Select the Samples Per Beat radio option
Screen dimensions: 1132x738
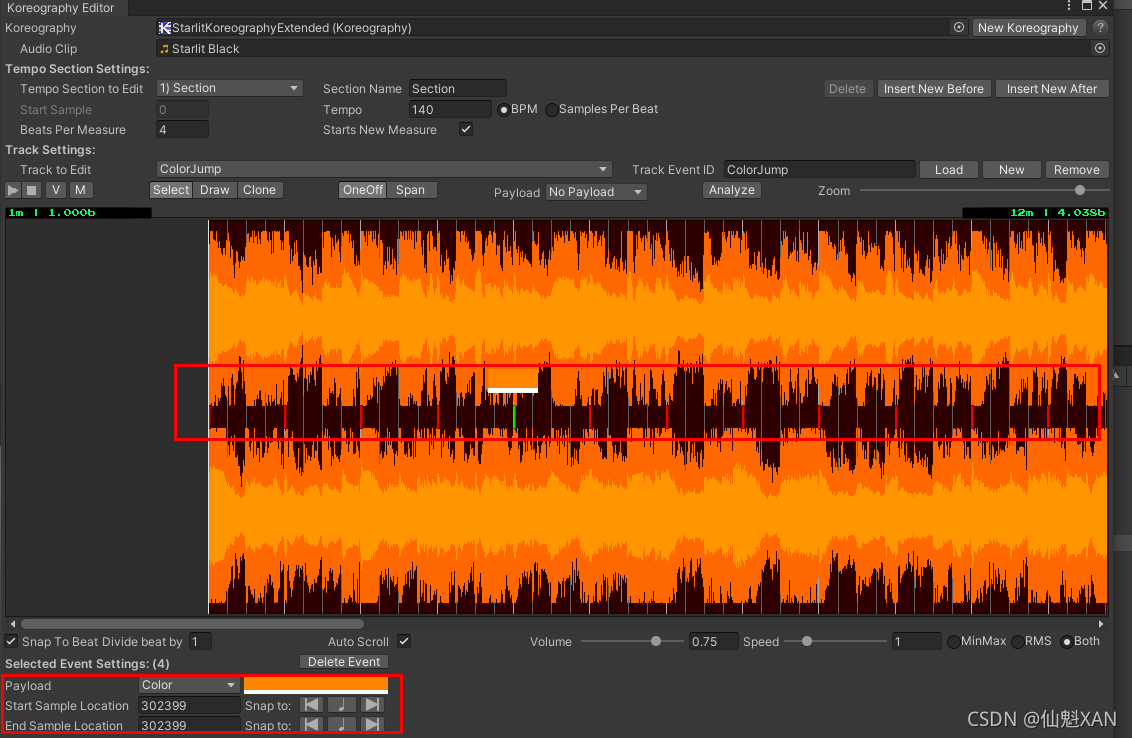coord(552,109)
